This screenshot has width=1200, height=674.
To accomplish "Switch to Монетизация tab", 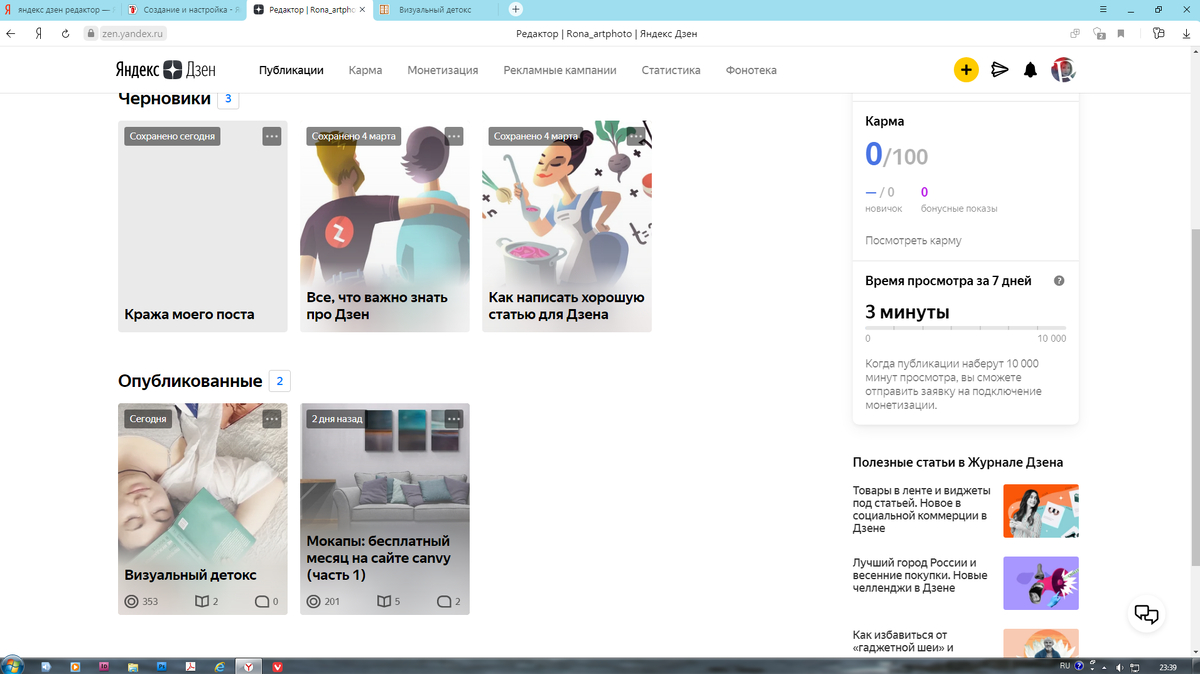I will [443, 70].
